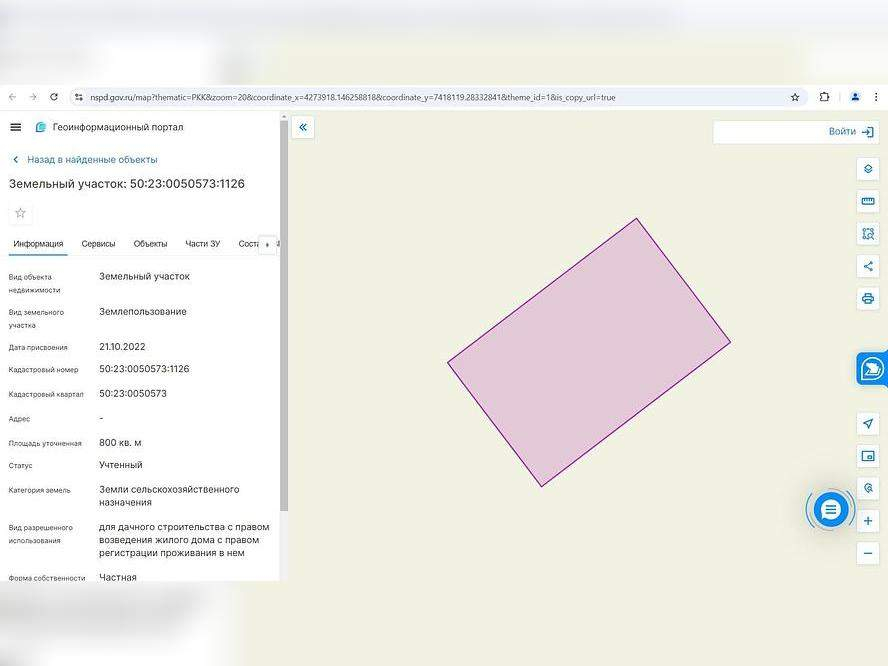This screenshot has width=888, height=666.
Task: Switch to the Сервисы tab
Action: (x=98, y=244)
